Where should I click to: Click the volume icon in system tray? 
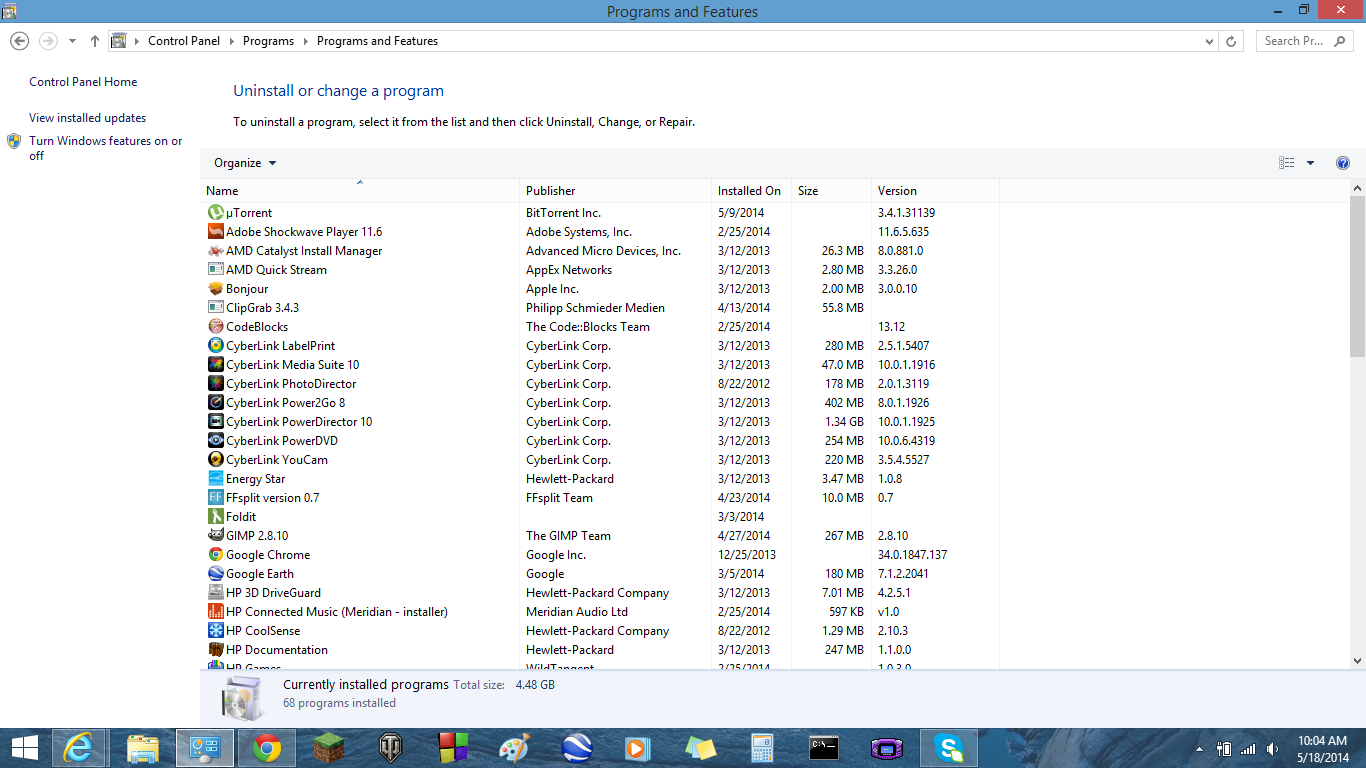pyautogui.click(x=1273, y=749)
